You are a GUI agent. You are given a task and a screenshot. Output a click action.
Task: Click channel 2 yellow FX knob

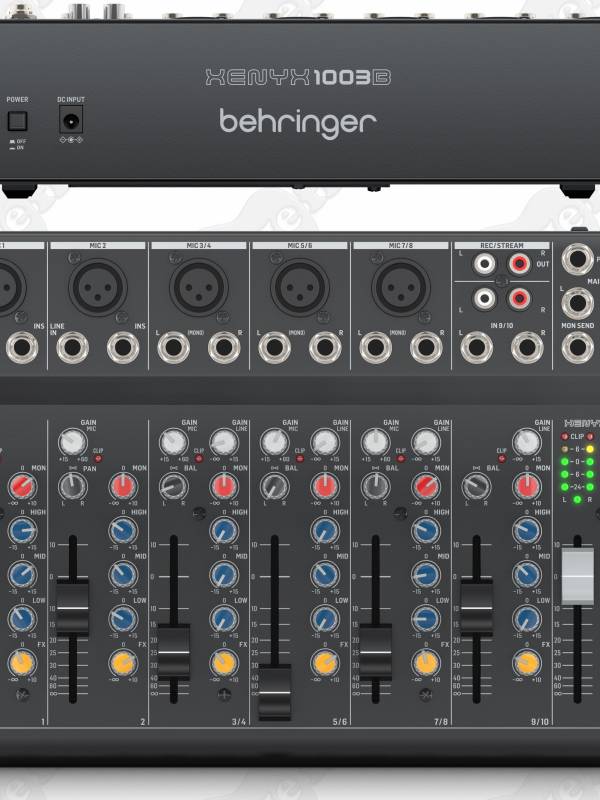tap(123, 663)
